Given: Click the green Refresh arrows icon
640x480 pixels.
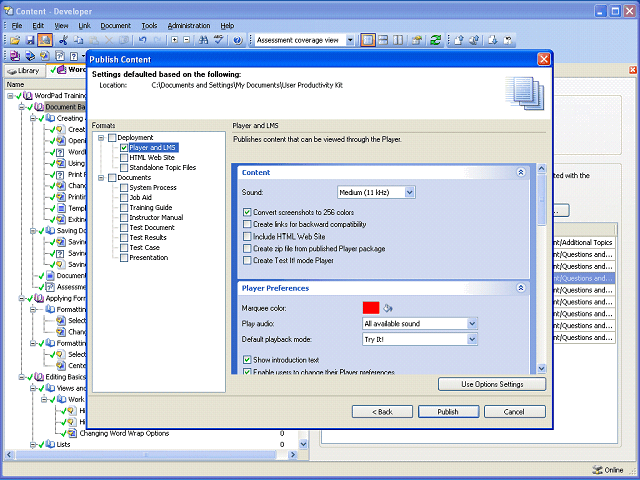Looking at the screenshot, I should [436, 40].
